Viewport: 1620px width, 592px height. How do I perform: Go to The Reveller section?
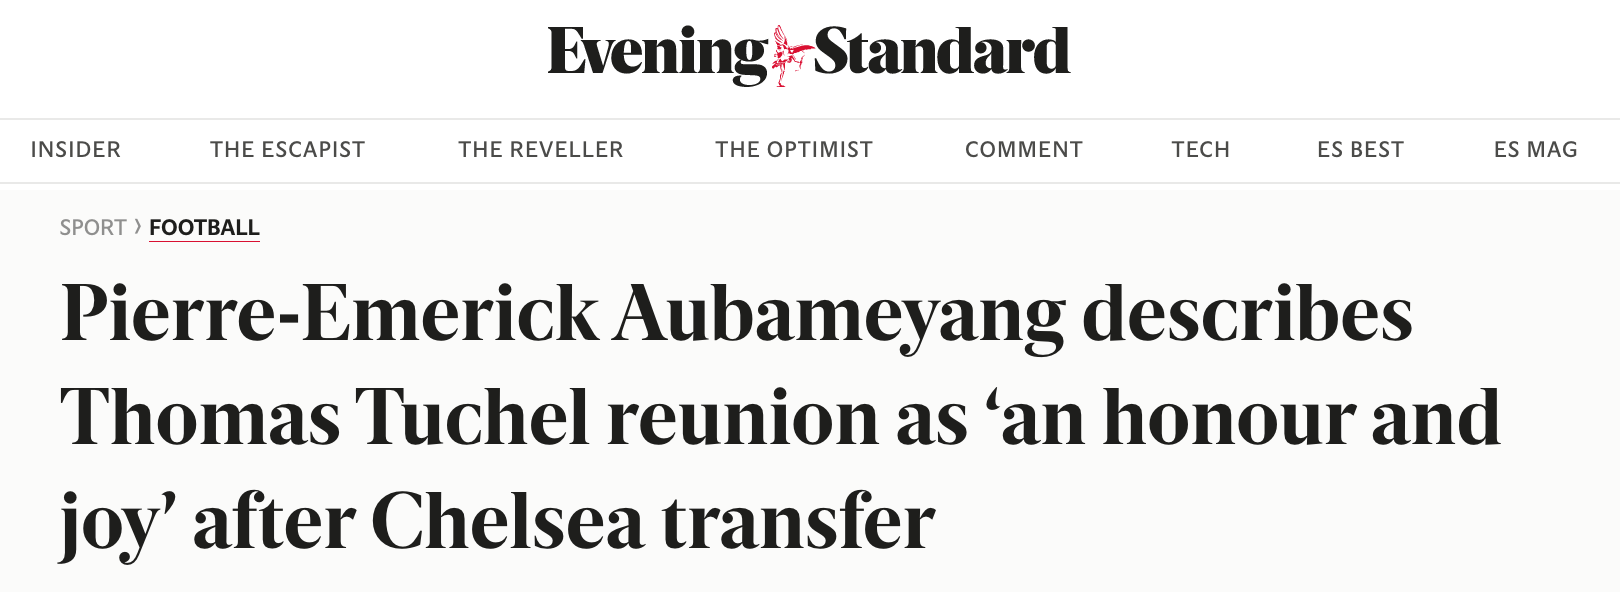pos(541,150)
